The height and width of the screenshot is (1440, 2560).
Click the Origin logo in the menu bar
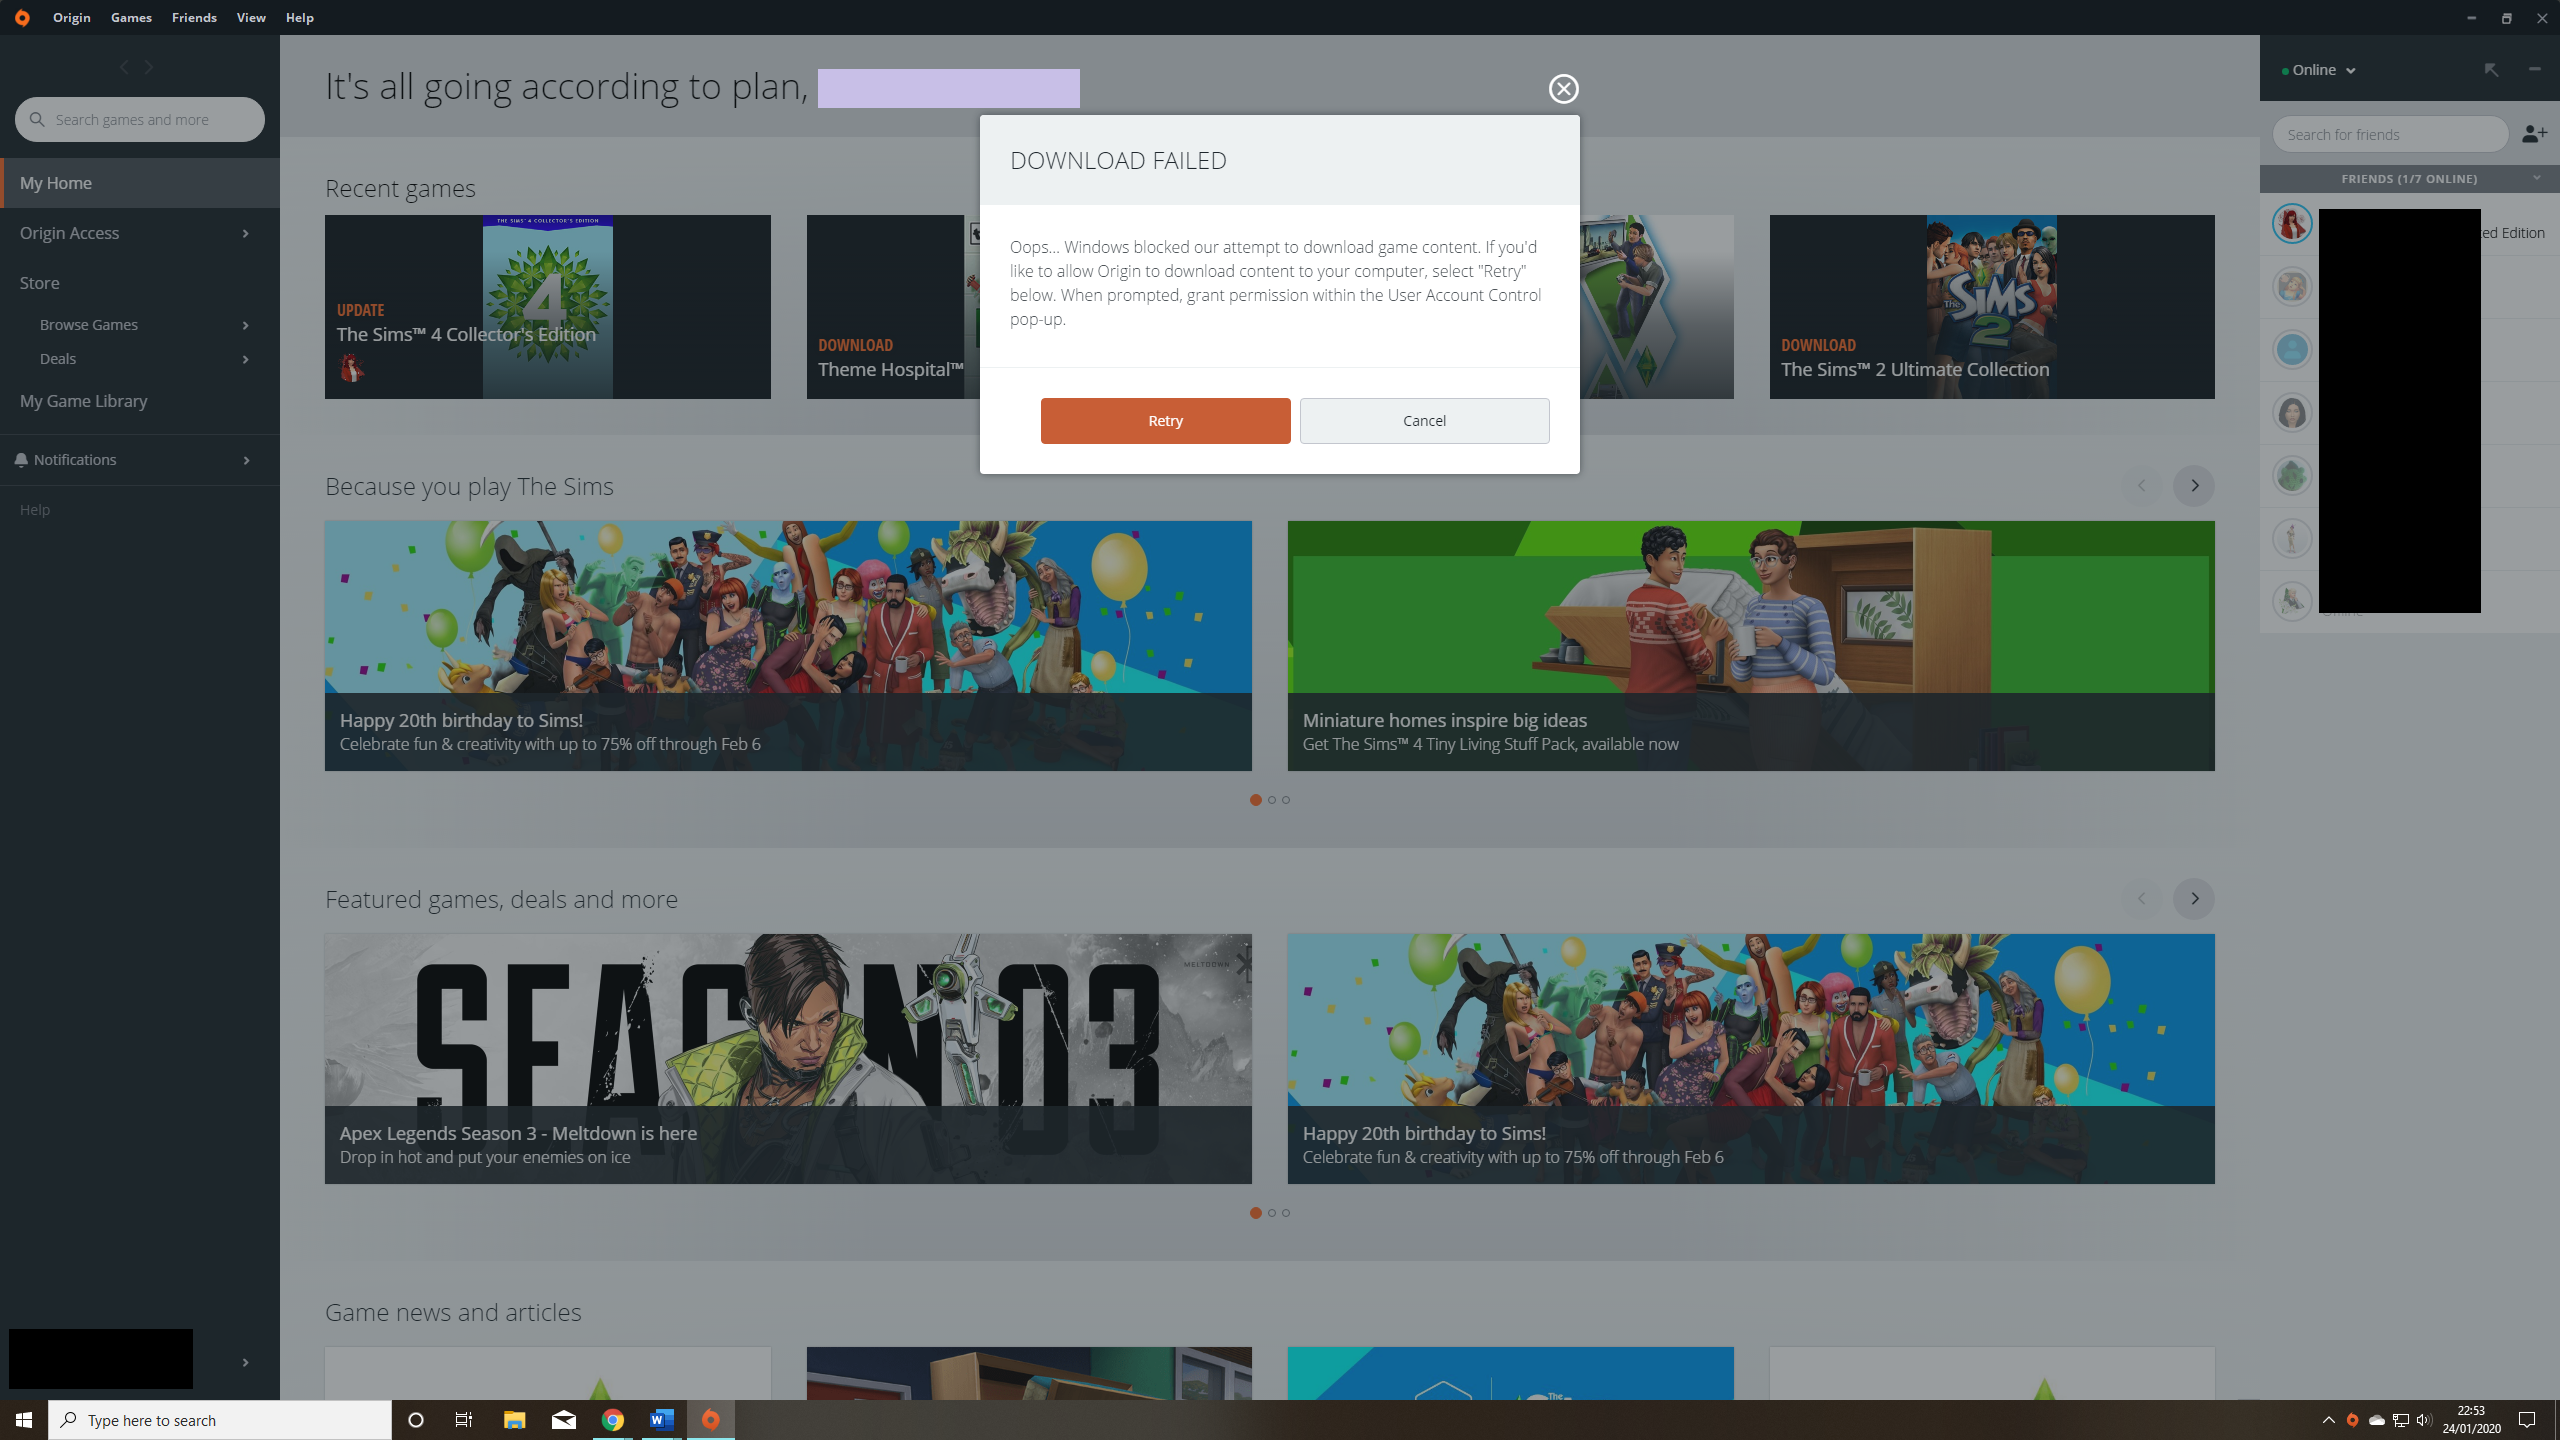pyautogui.click(x=22, y=18)
